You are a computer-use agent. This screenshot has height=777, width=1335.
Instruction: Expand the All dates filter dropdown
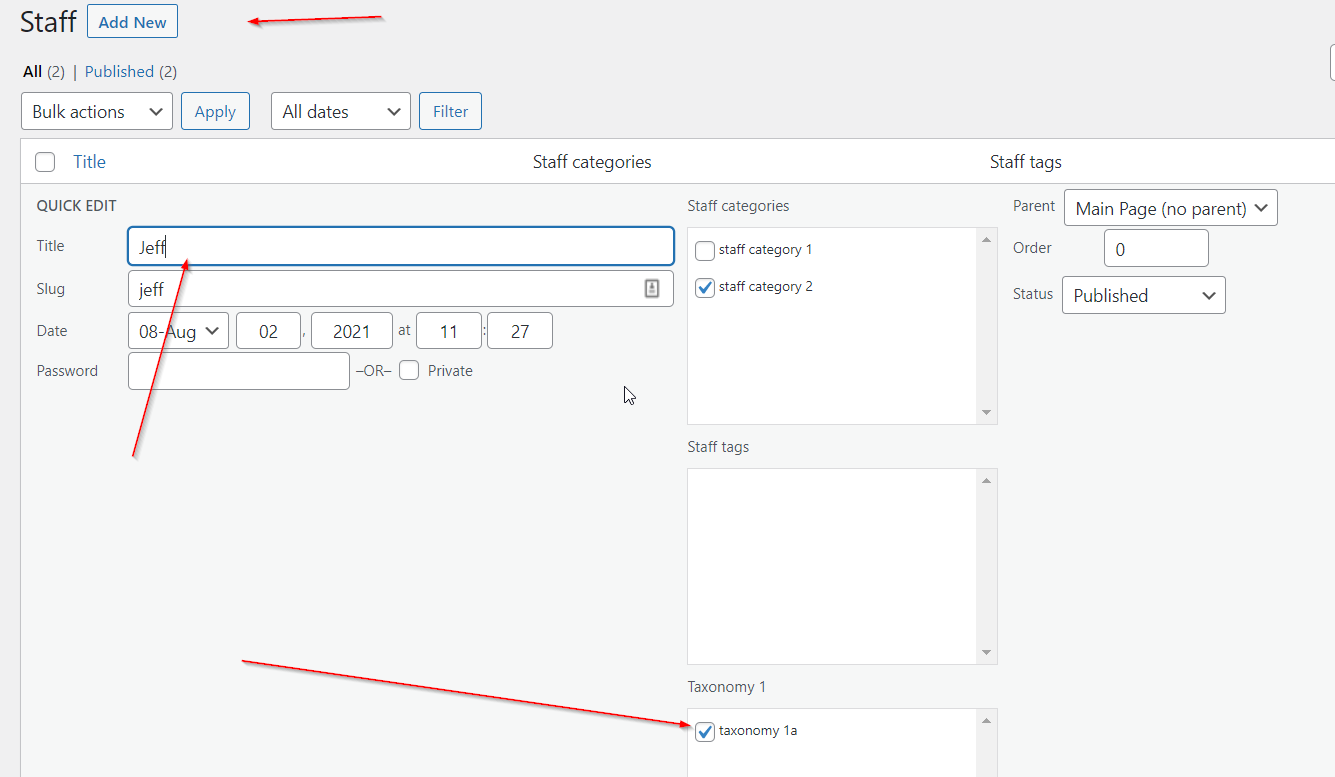coord(340,112)
